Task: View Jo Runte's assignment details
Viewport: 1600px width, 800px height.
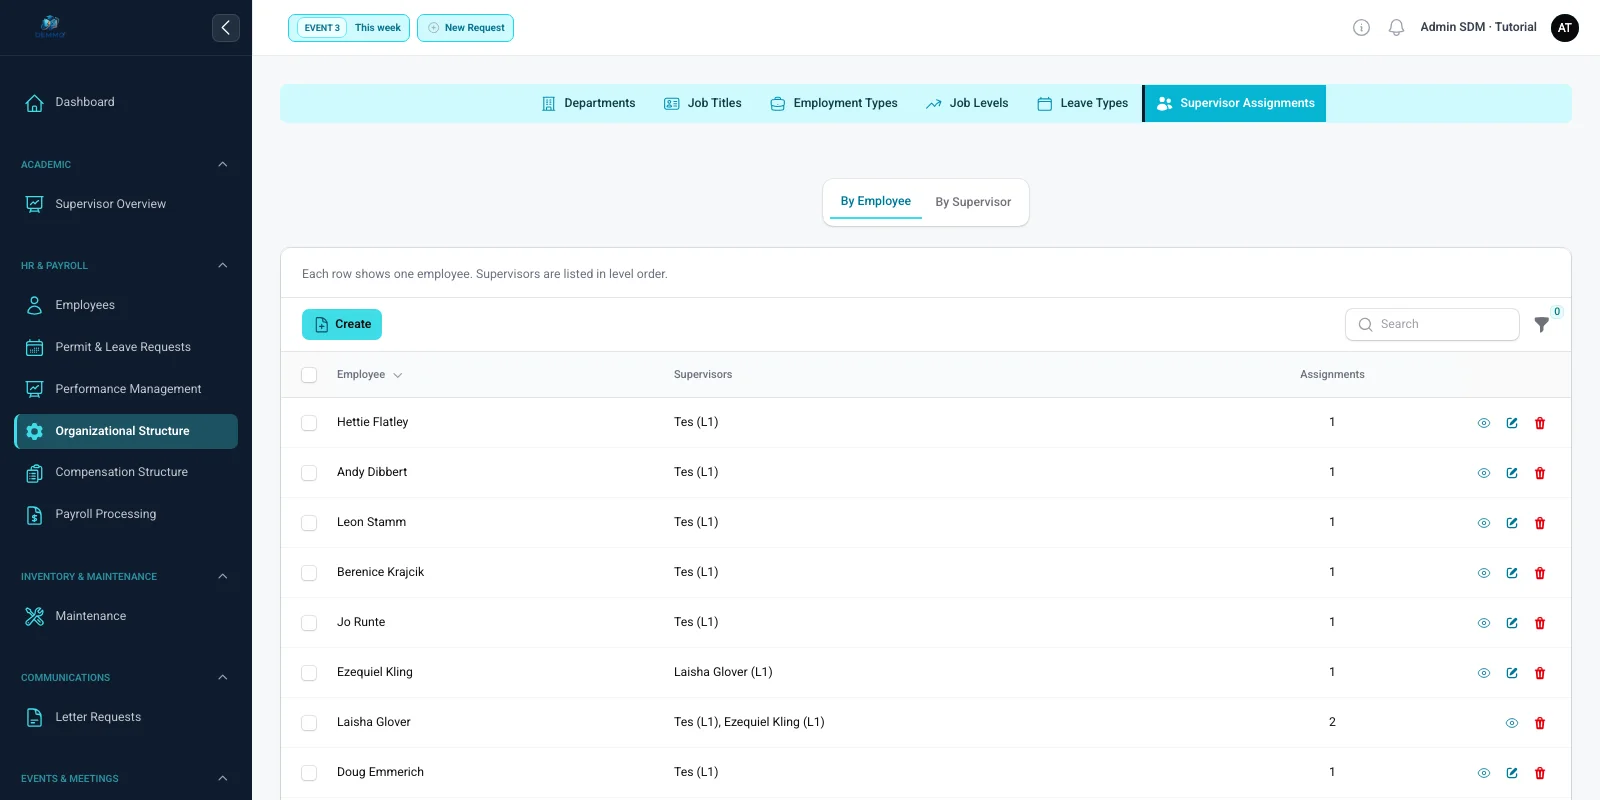Action: [1484, 623]
